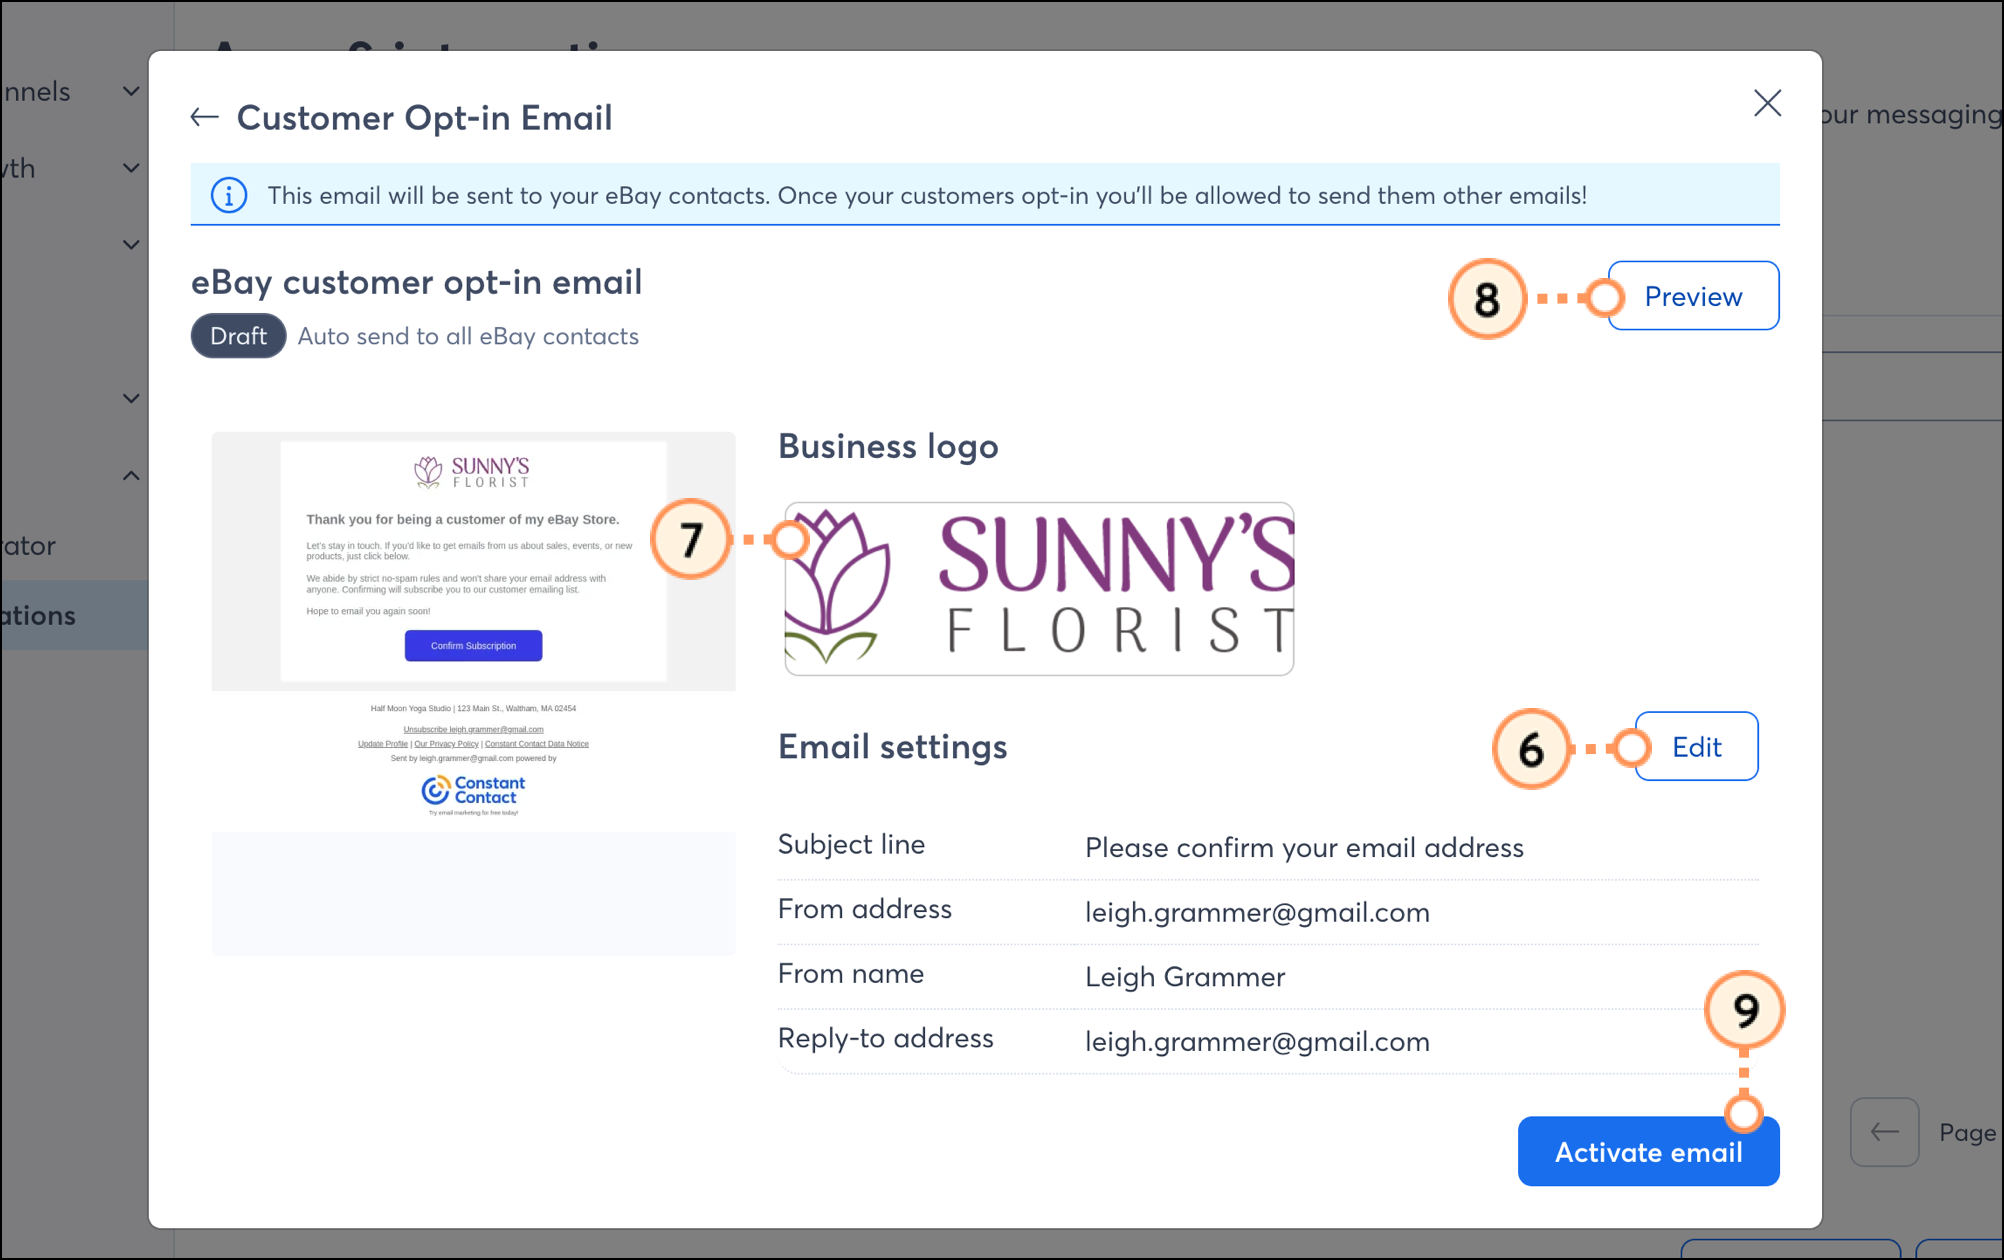Select the 'ator' item in the background sidebar
The height and width of the screenshot is (1260, 2004).
(30, 546)
